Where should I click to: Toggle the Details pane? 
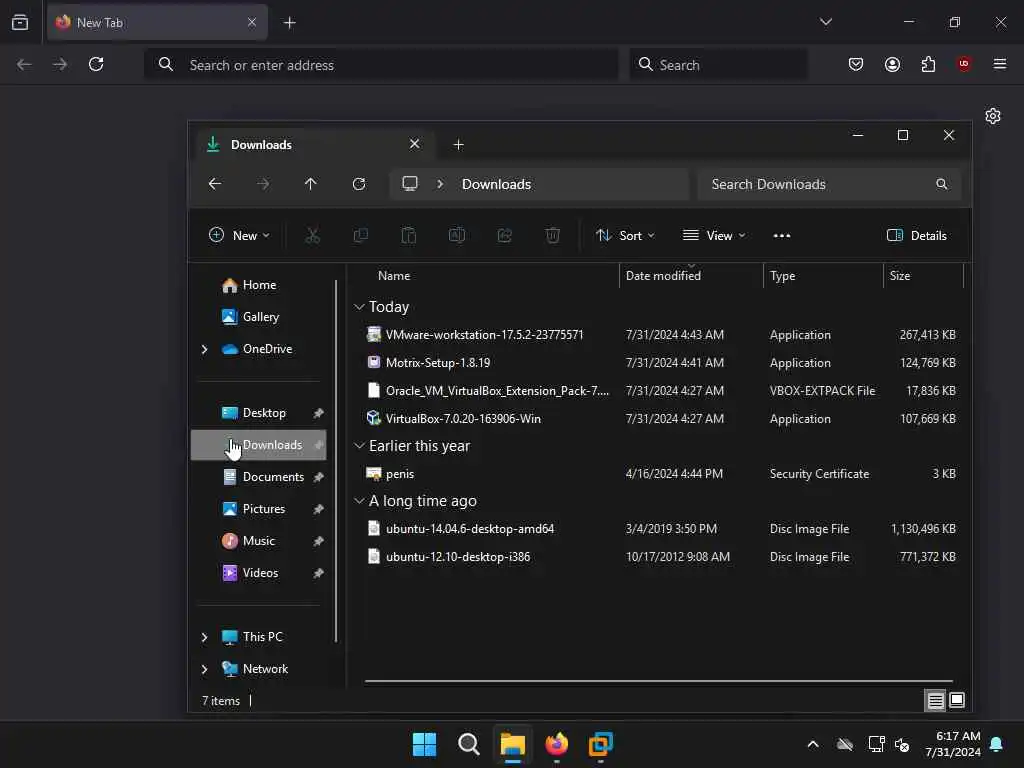point(917,236)
